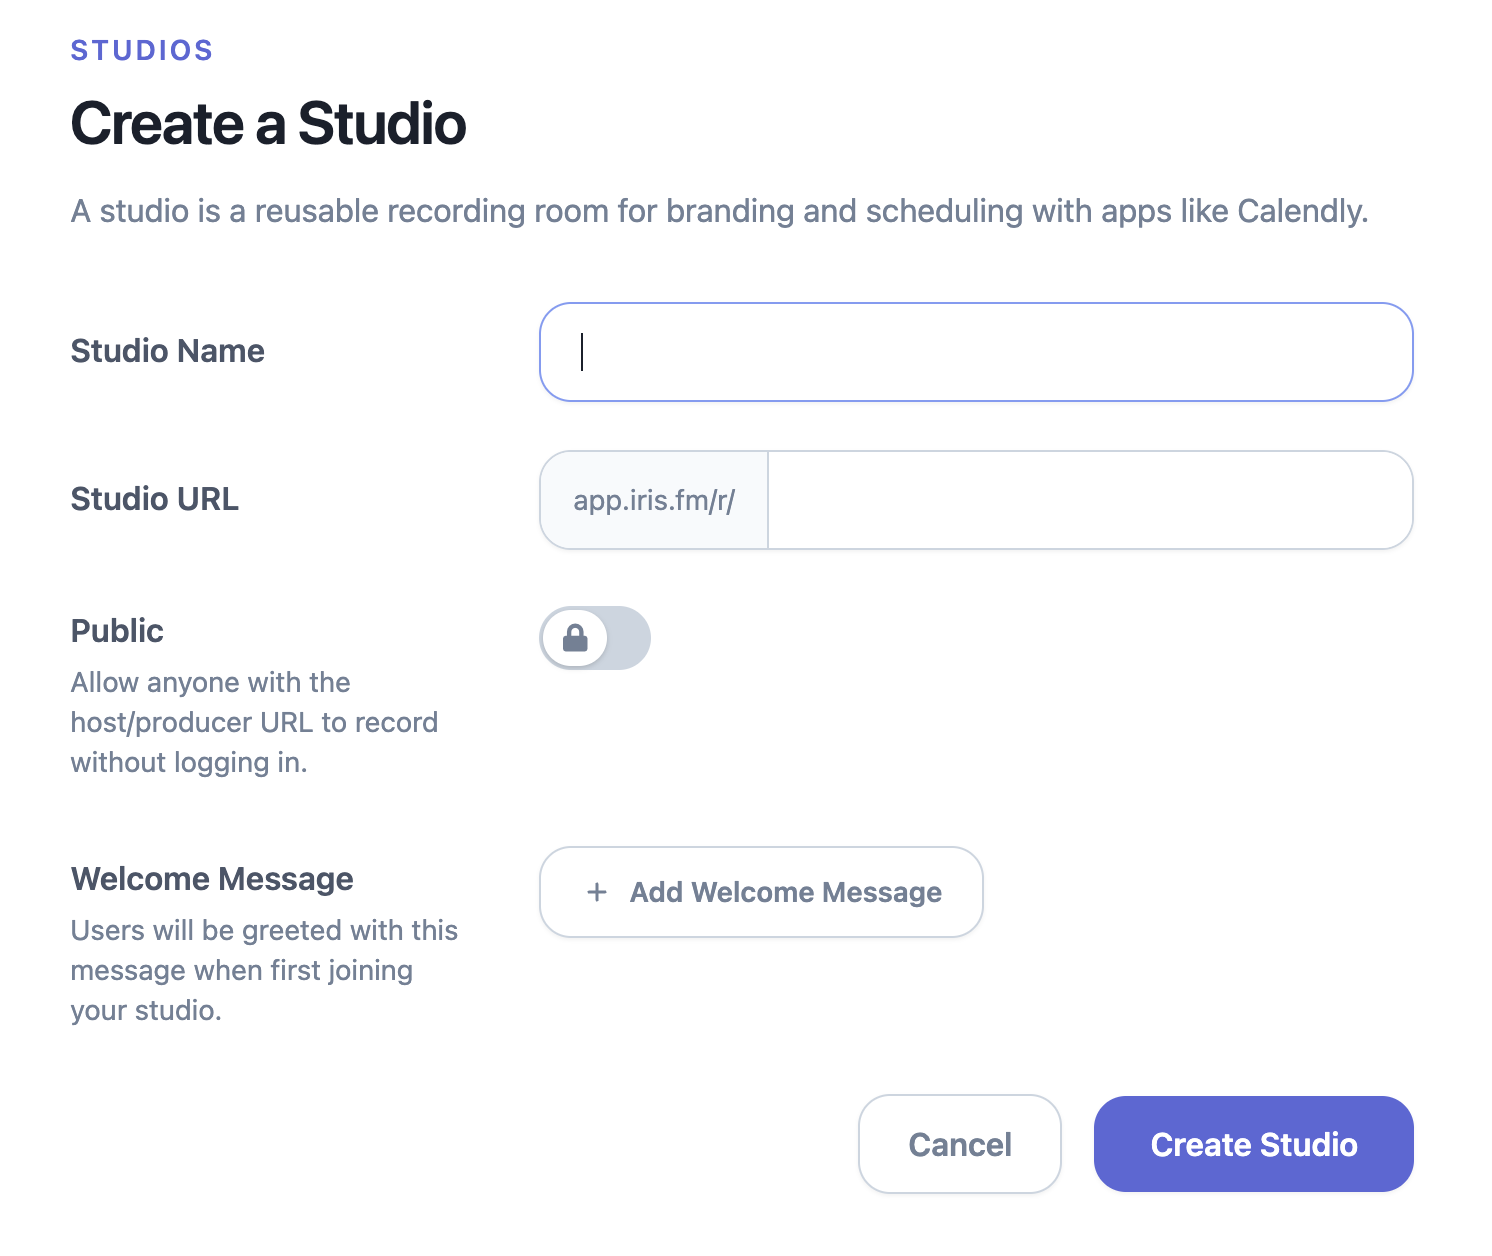Click the plus icon beside Add Welcome Message
The height and width of the screenshot is (1256, 1492).
tap(597, 892)
